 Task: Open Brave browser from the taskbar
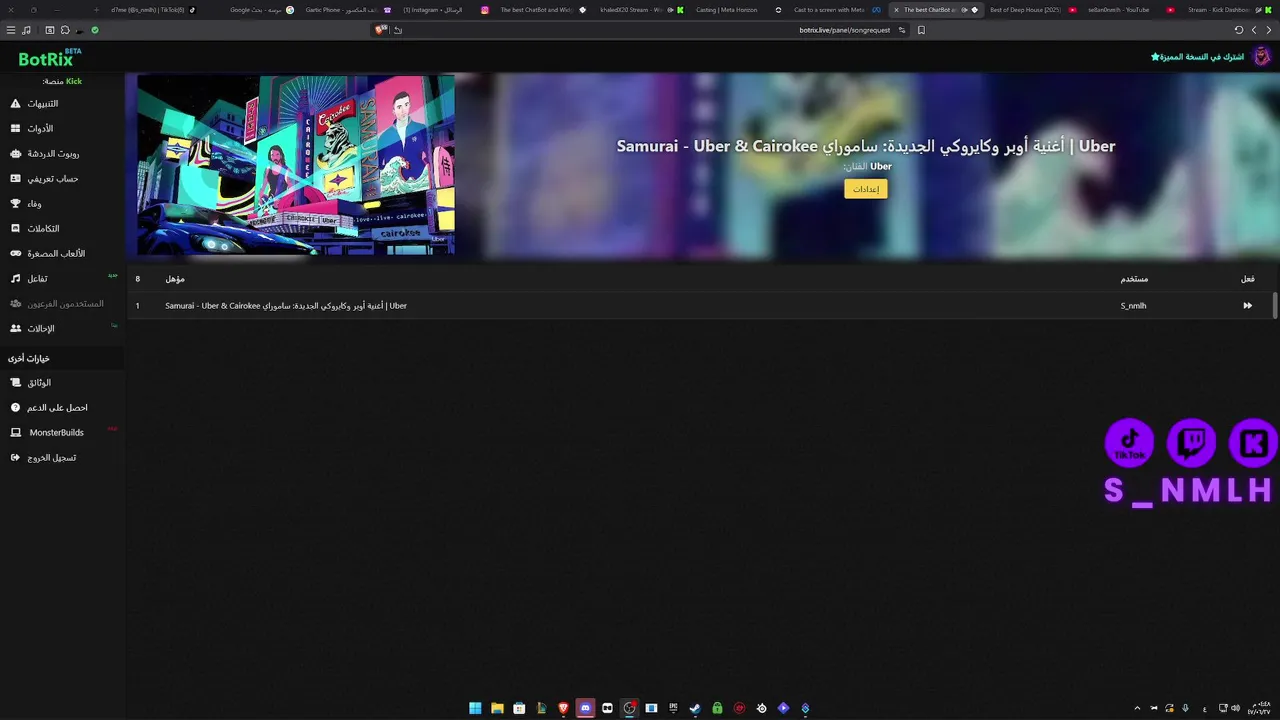(x=563, y=708)
